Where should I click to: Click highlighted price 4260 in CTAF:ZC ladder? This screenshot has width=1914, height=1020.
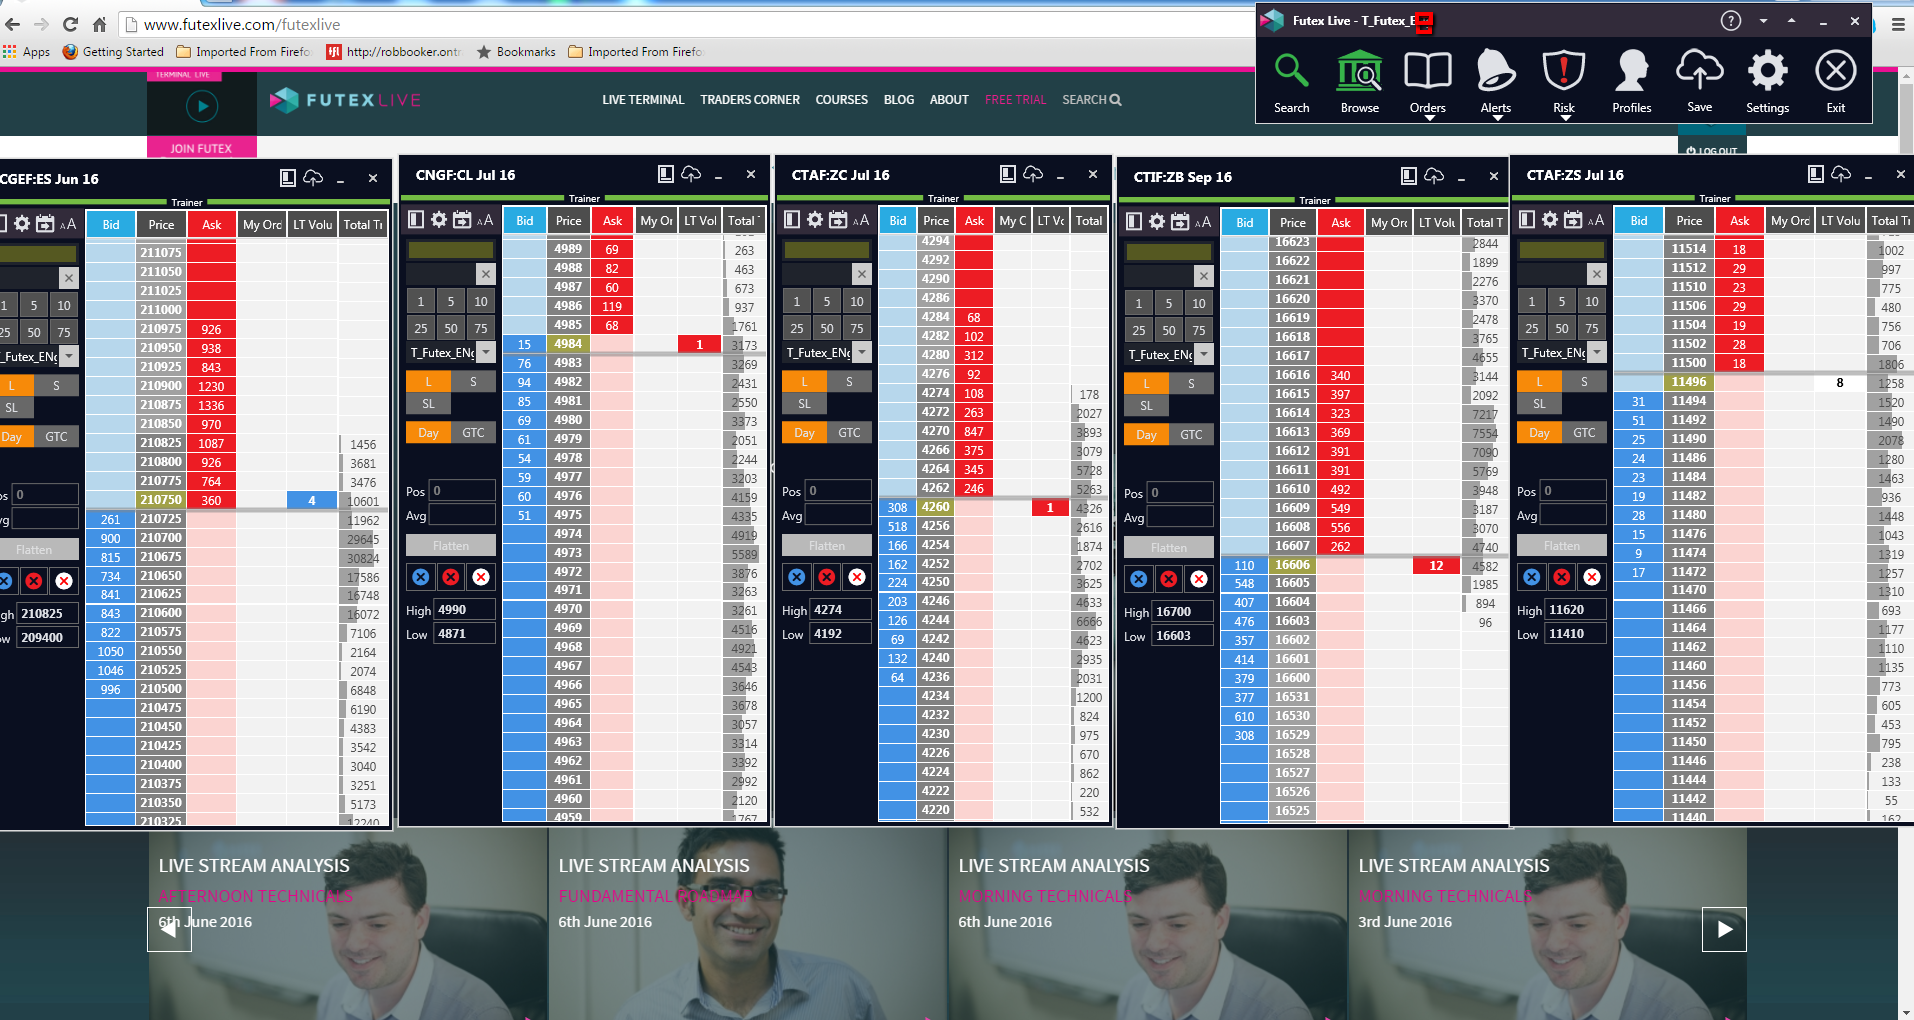pos(936,507)
